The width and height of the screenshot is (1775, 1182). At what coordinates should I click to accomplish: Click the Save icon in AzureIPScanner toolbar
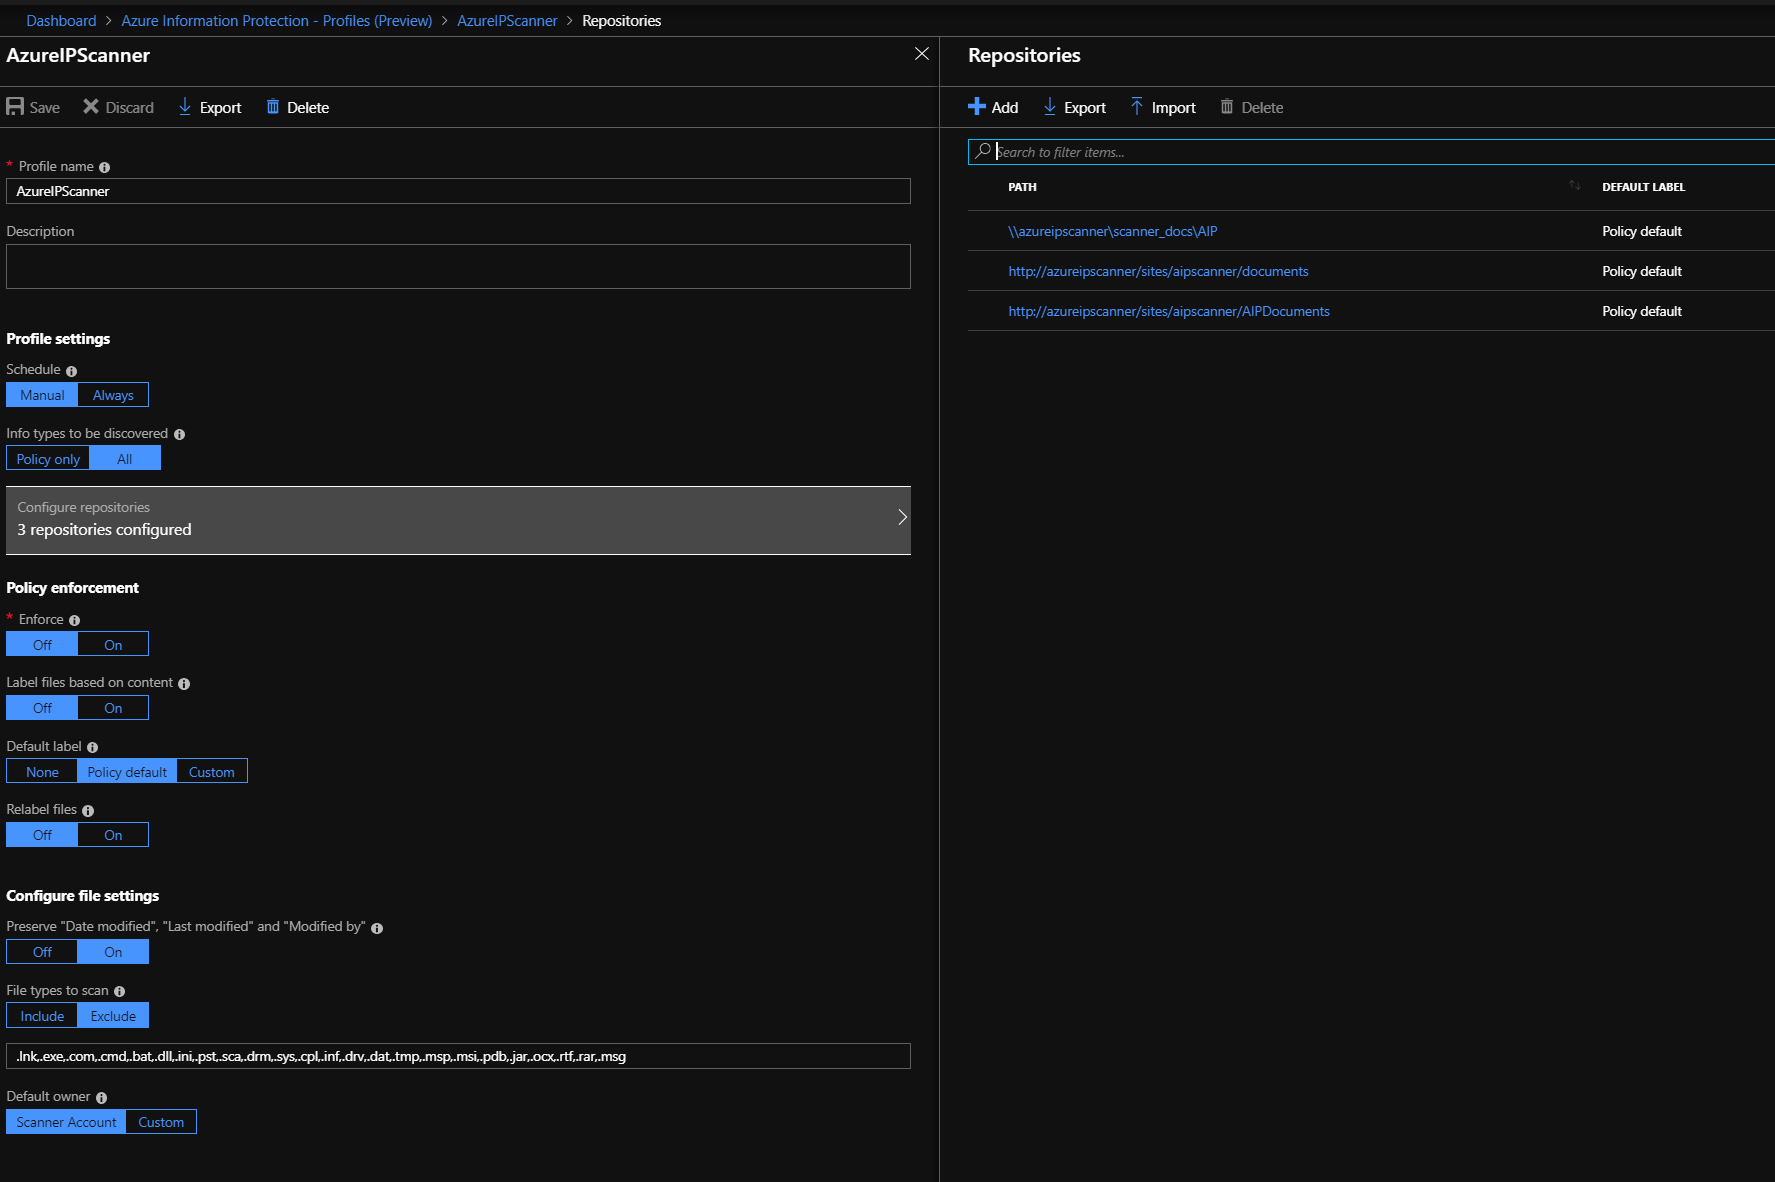[15, 107]
